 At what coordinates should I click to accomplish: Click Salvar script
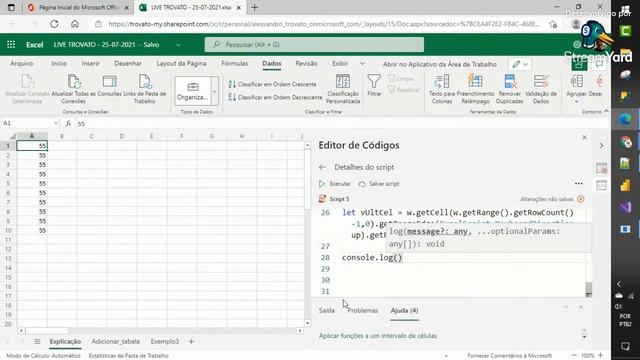379,184
